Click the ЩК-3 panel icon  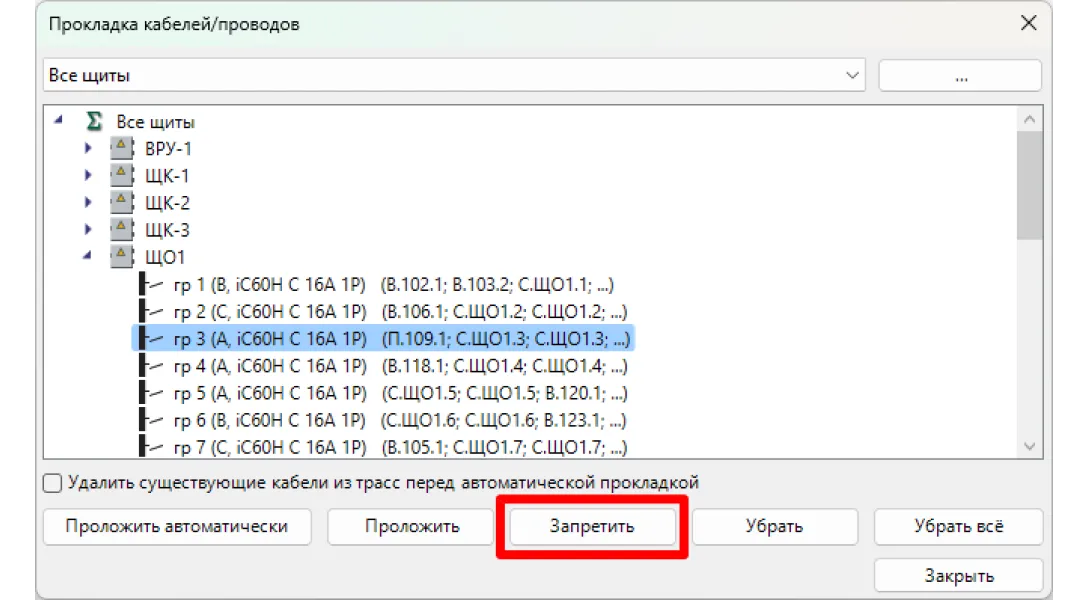tap(121, 230)
